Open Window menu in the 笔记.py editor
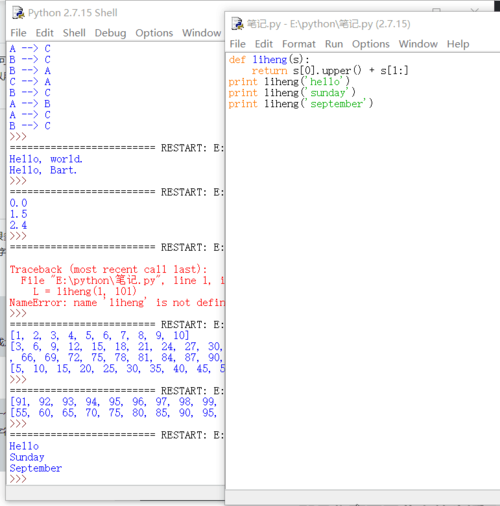 click(418, 44)
